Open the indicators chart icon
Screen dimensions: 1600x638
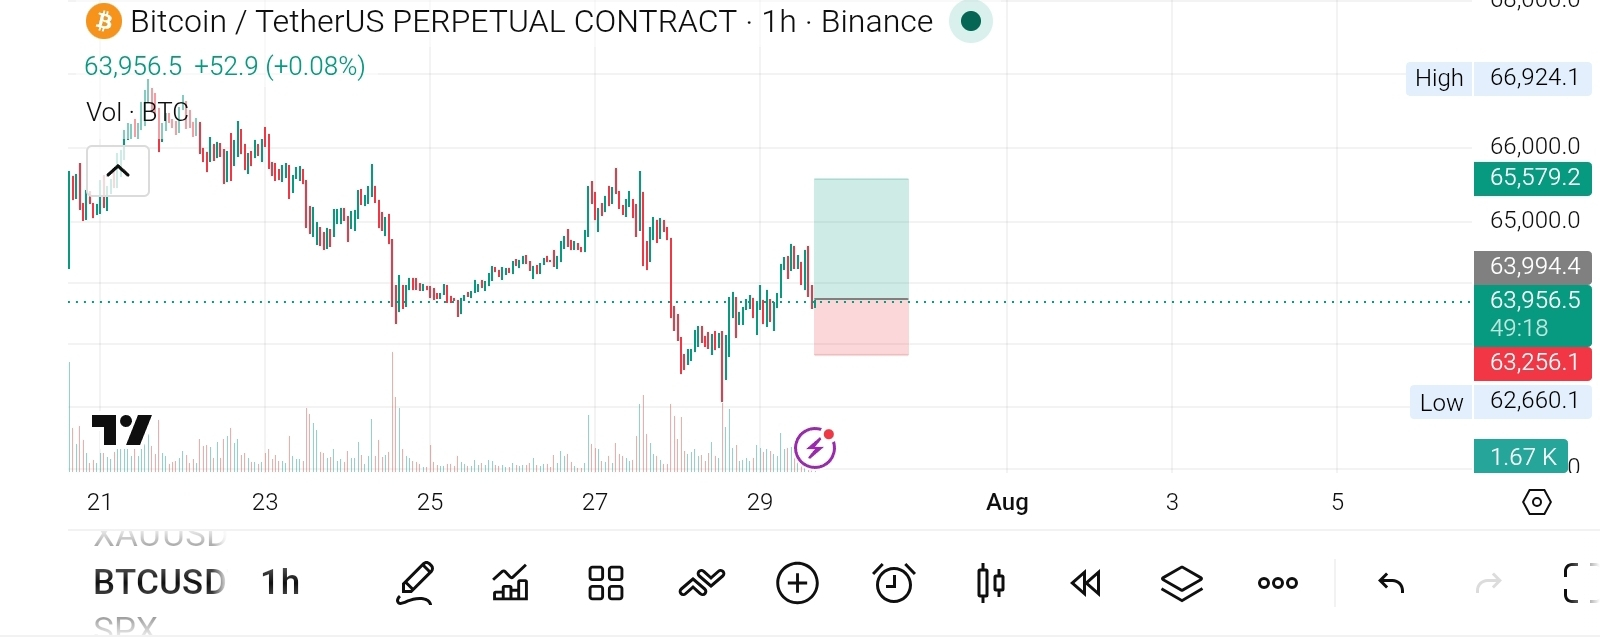510,583
